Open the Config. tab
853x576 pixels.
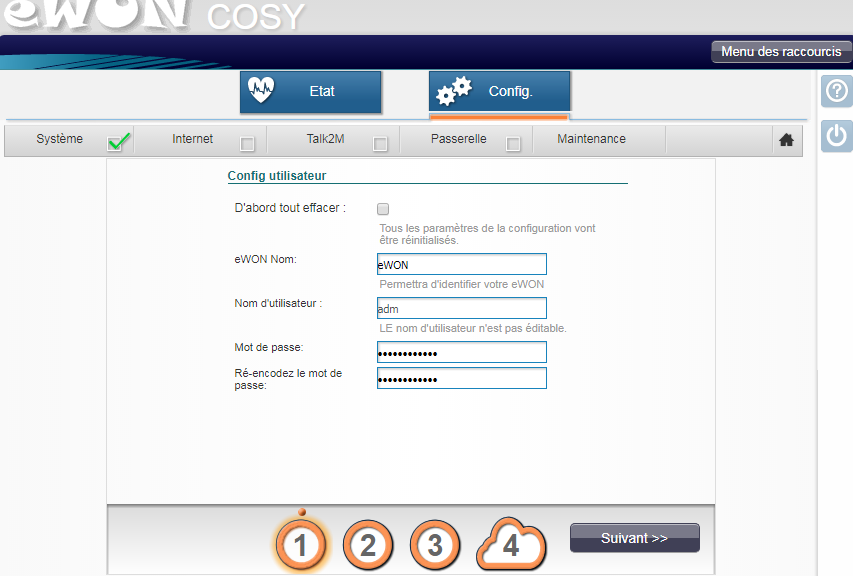point(499,92)
